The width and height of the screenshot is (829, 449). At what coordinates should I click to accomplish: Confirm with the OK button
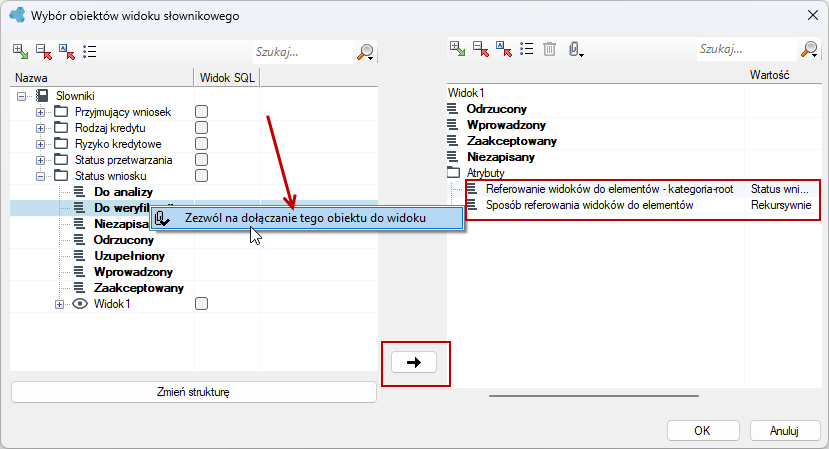coord(702,430)
